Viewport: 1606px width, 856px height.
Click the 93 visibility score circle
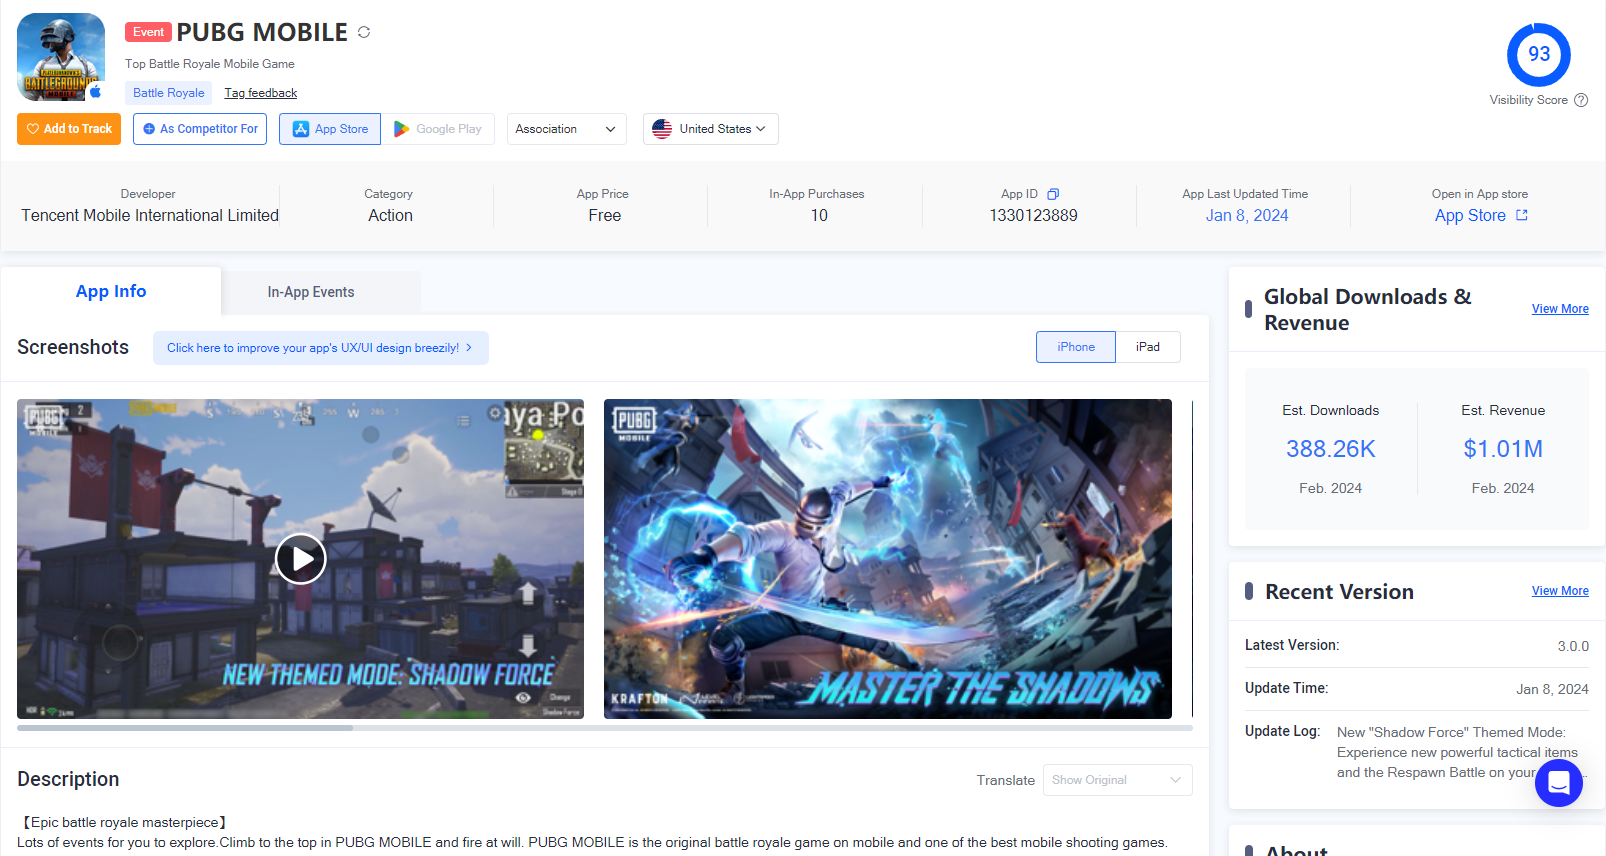pos(1539,54)
